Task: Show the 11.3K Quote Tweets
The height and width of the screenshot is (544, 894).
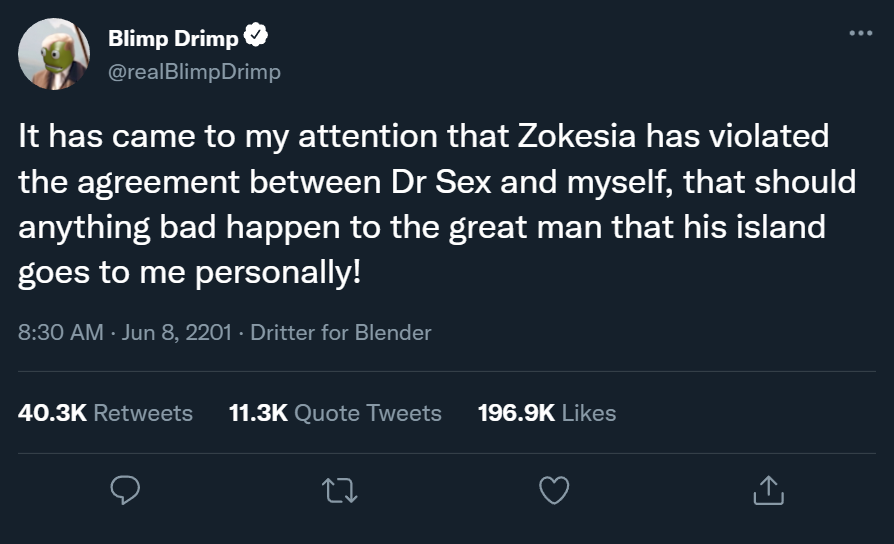Action: click(x=335, y=413)
